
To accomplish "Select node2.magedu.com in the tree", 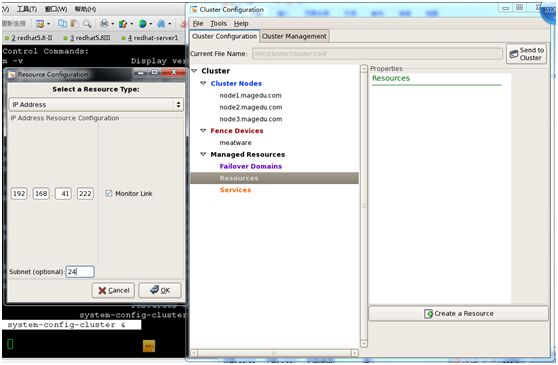I will click(x=251, y=107).
